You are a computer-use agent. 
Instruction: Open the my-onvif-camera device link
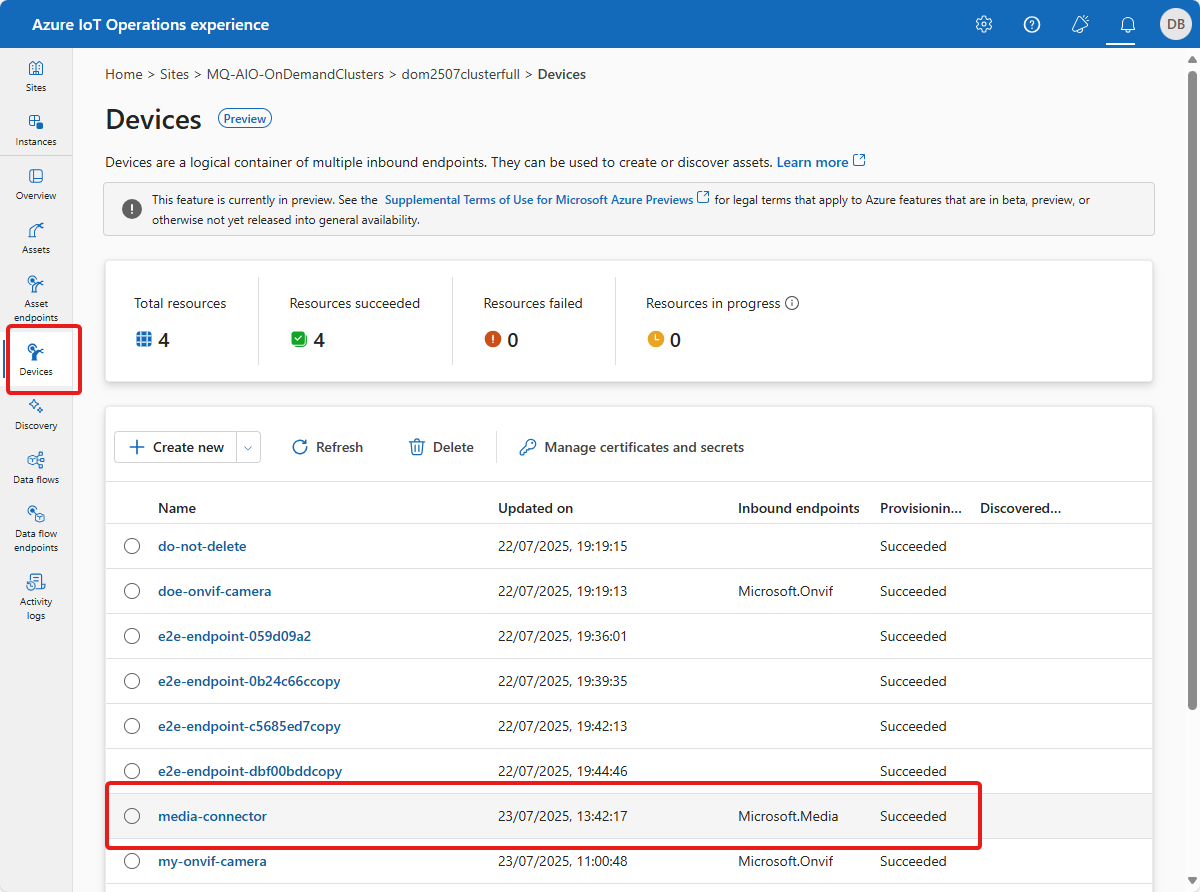tap(212, 861)
